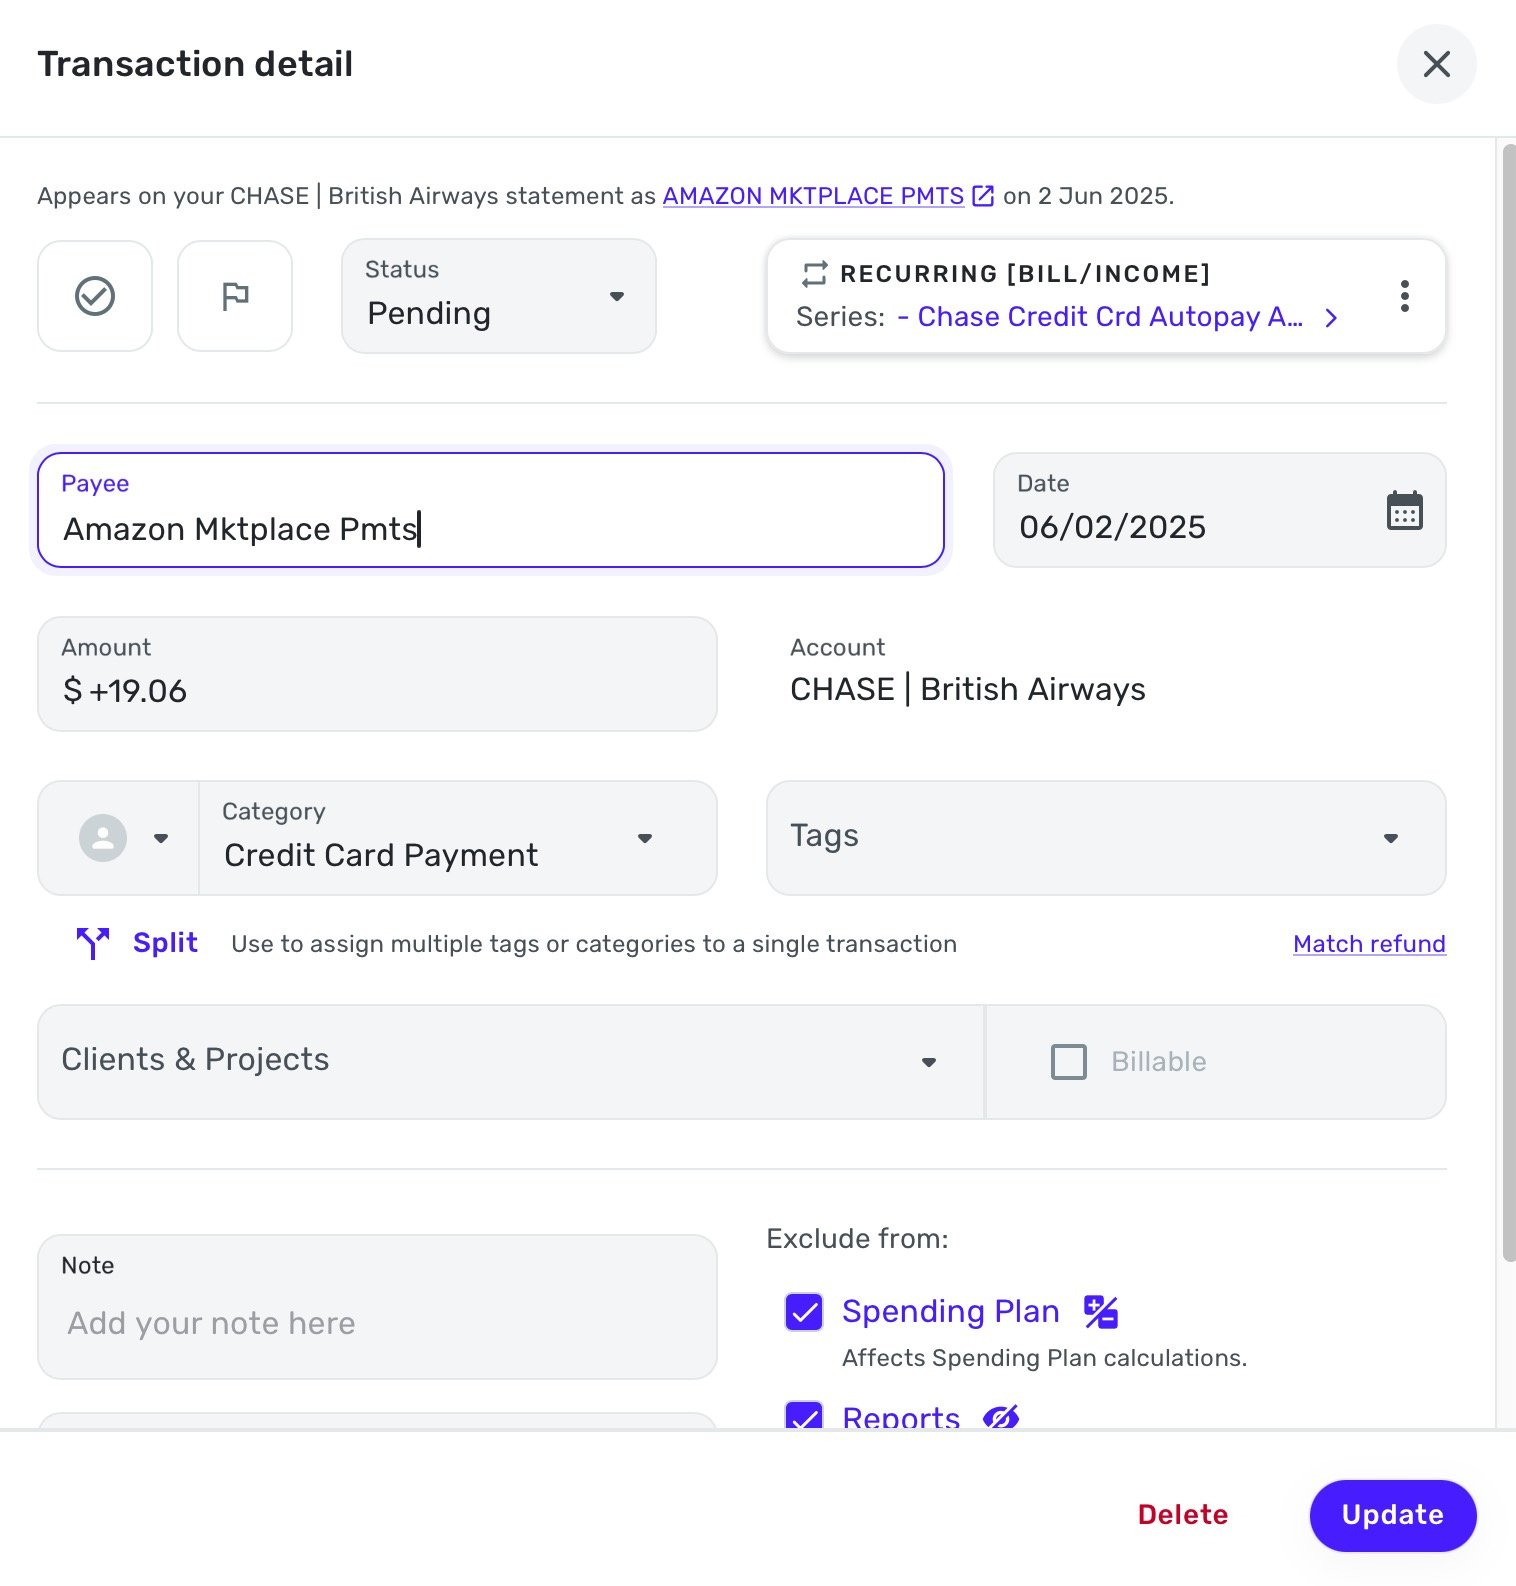Screen dimensions: 1516x1586
Task: Open the Tags dropdown
Action: click(x=1106, y=838)
